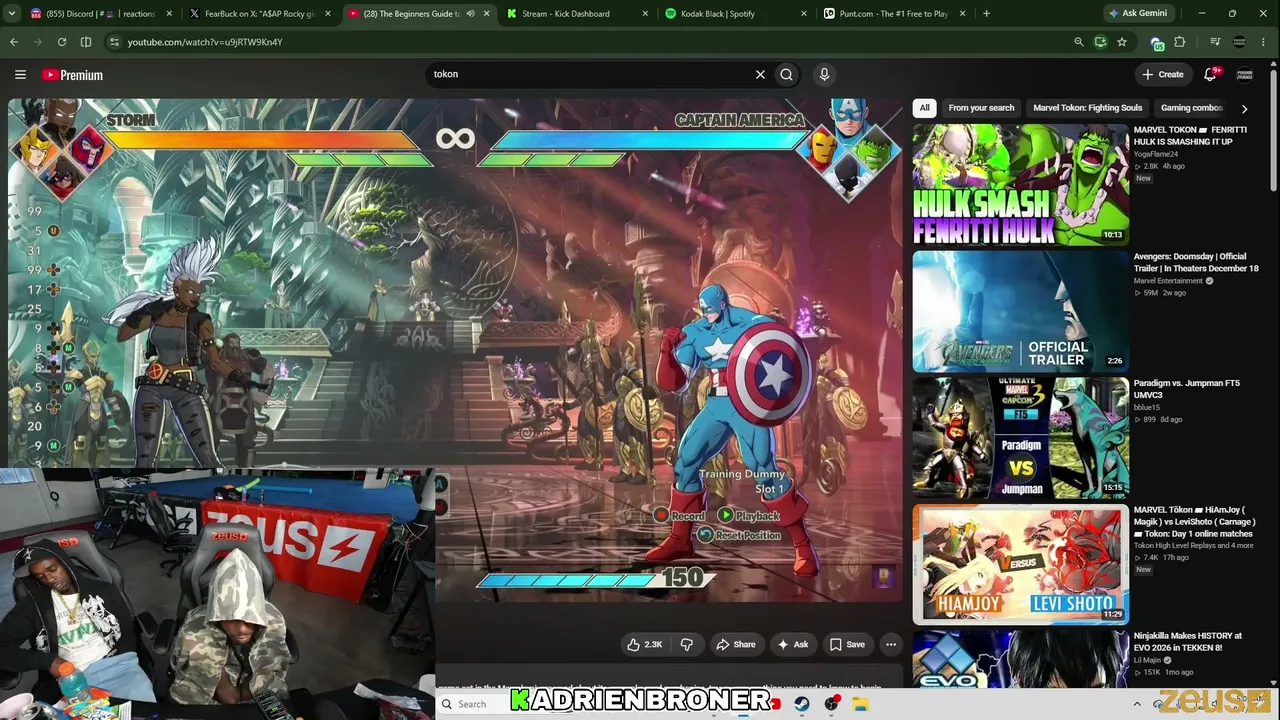Viewport: 1280px width, 720px height.
Task: Click the main video player area
Action: [455, 350]
